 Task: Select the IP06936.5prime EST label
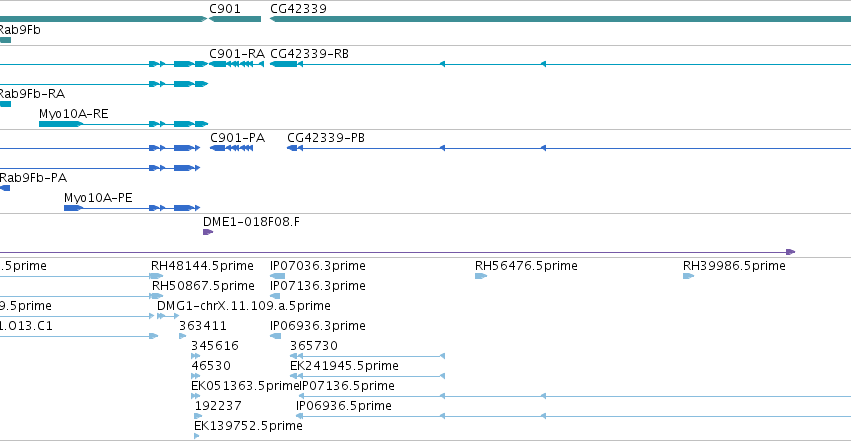coord(344,406)
